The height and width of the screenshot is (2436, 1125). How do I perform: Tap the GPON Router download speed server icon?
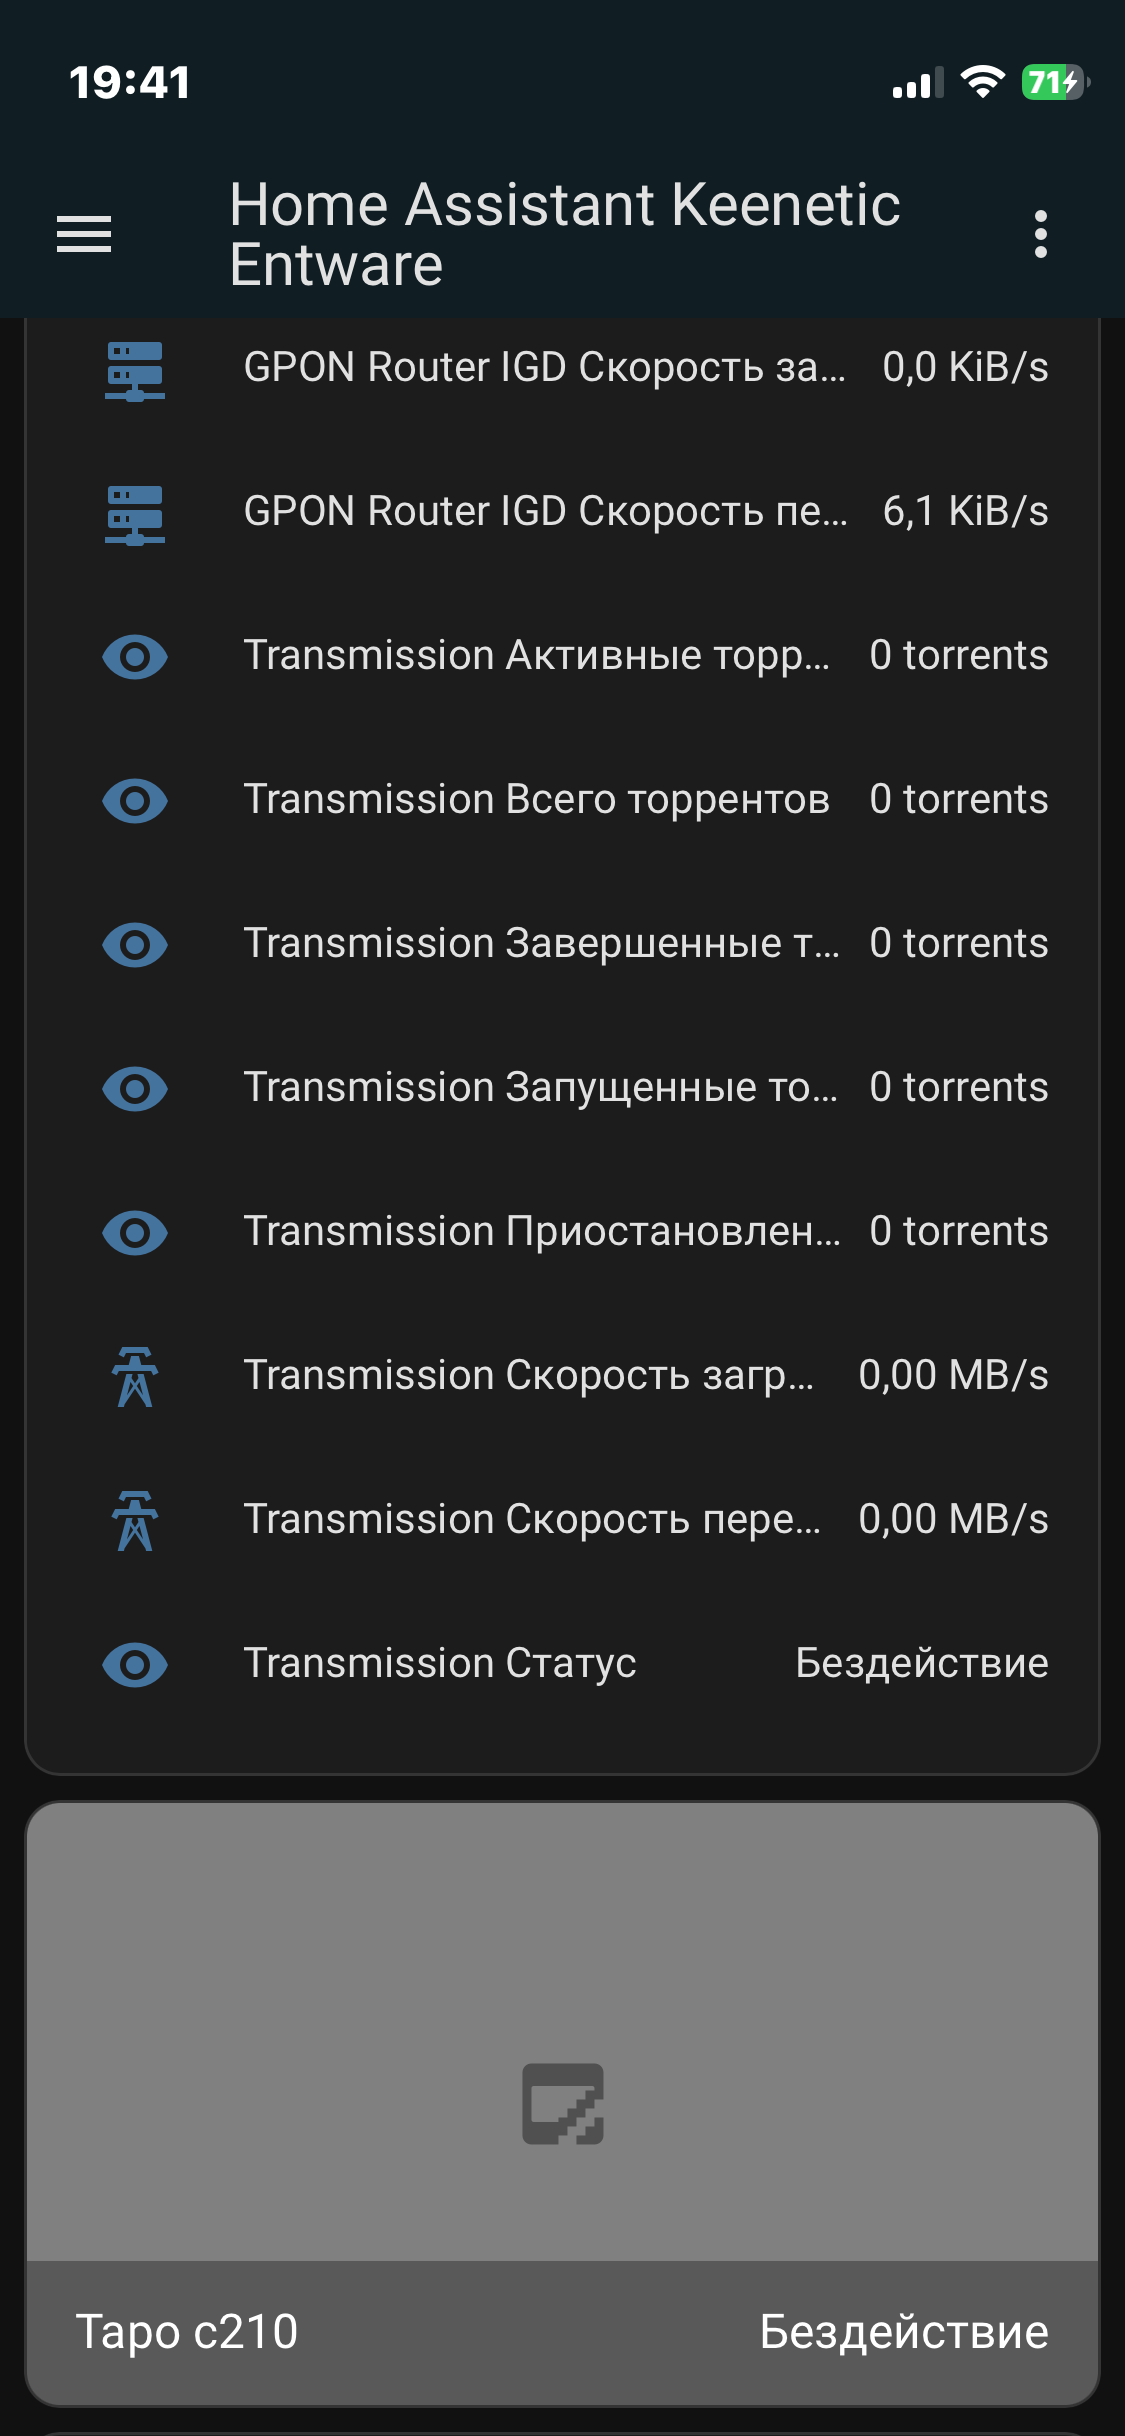pyautogui.click(x=135, y=370)
